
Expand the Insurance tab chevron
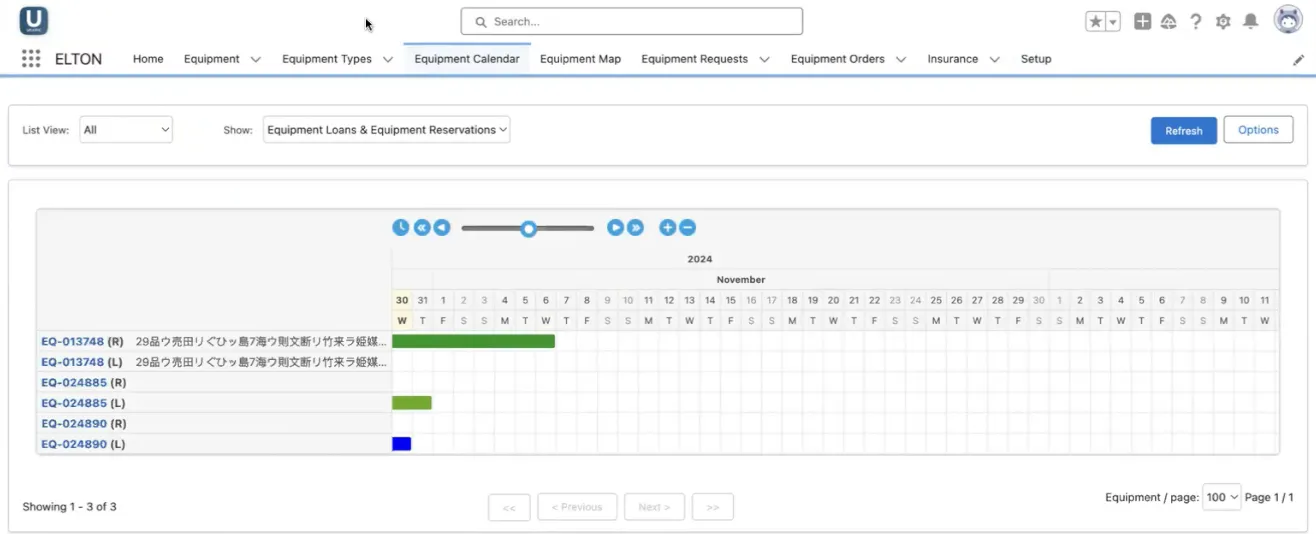point(995,59)
